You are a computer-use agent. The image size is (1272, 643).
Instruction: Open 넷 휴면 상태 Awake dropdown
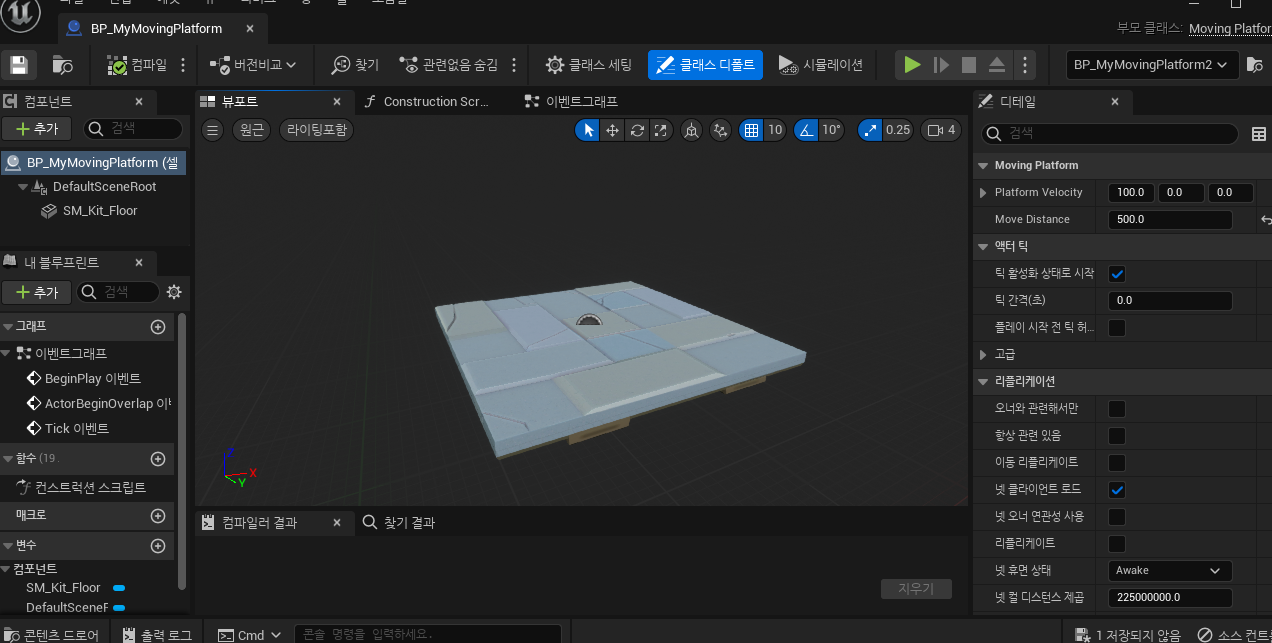point(1170,571)
